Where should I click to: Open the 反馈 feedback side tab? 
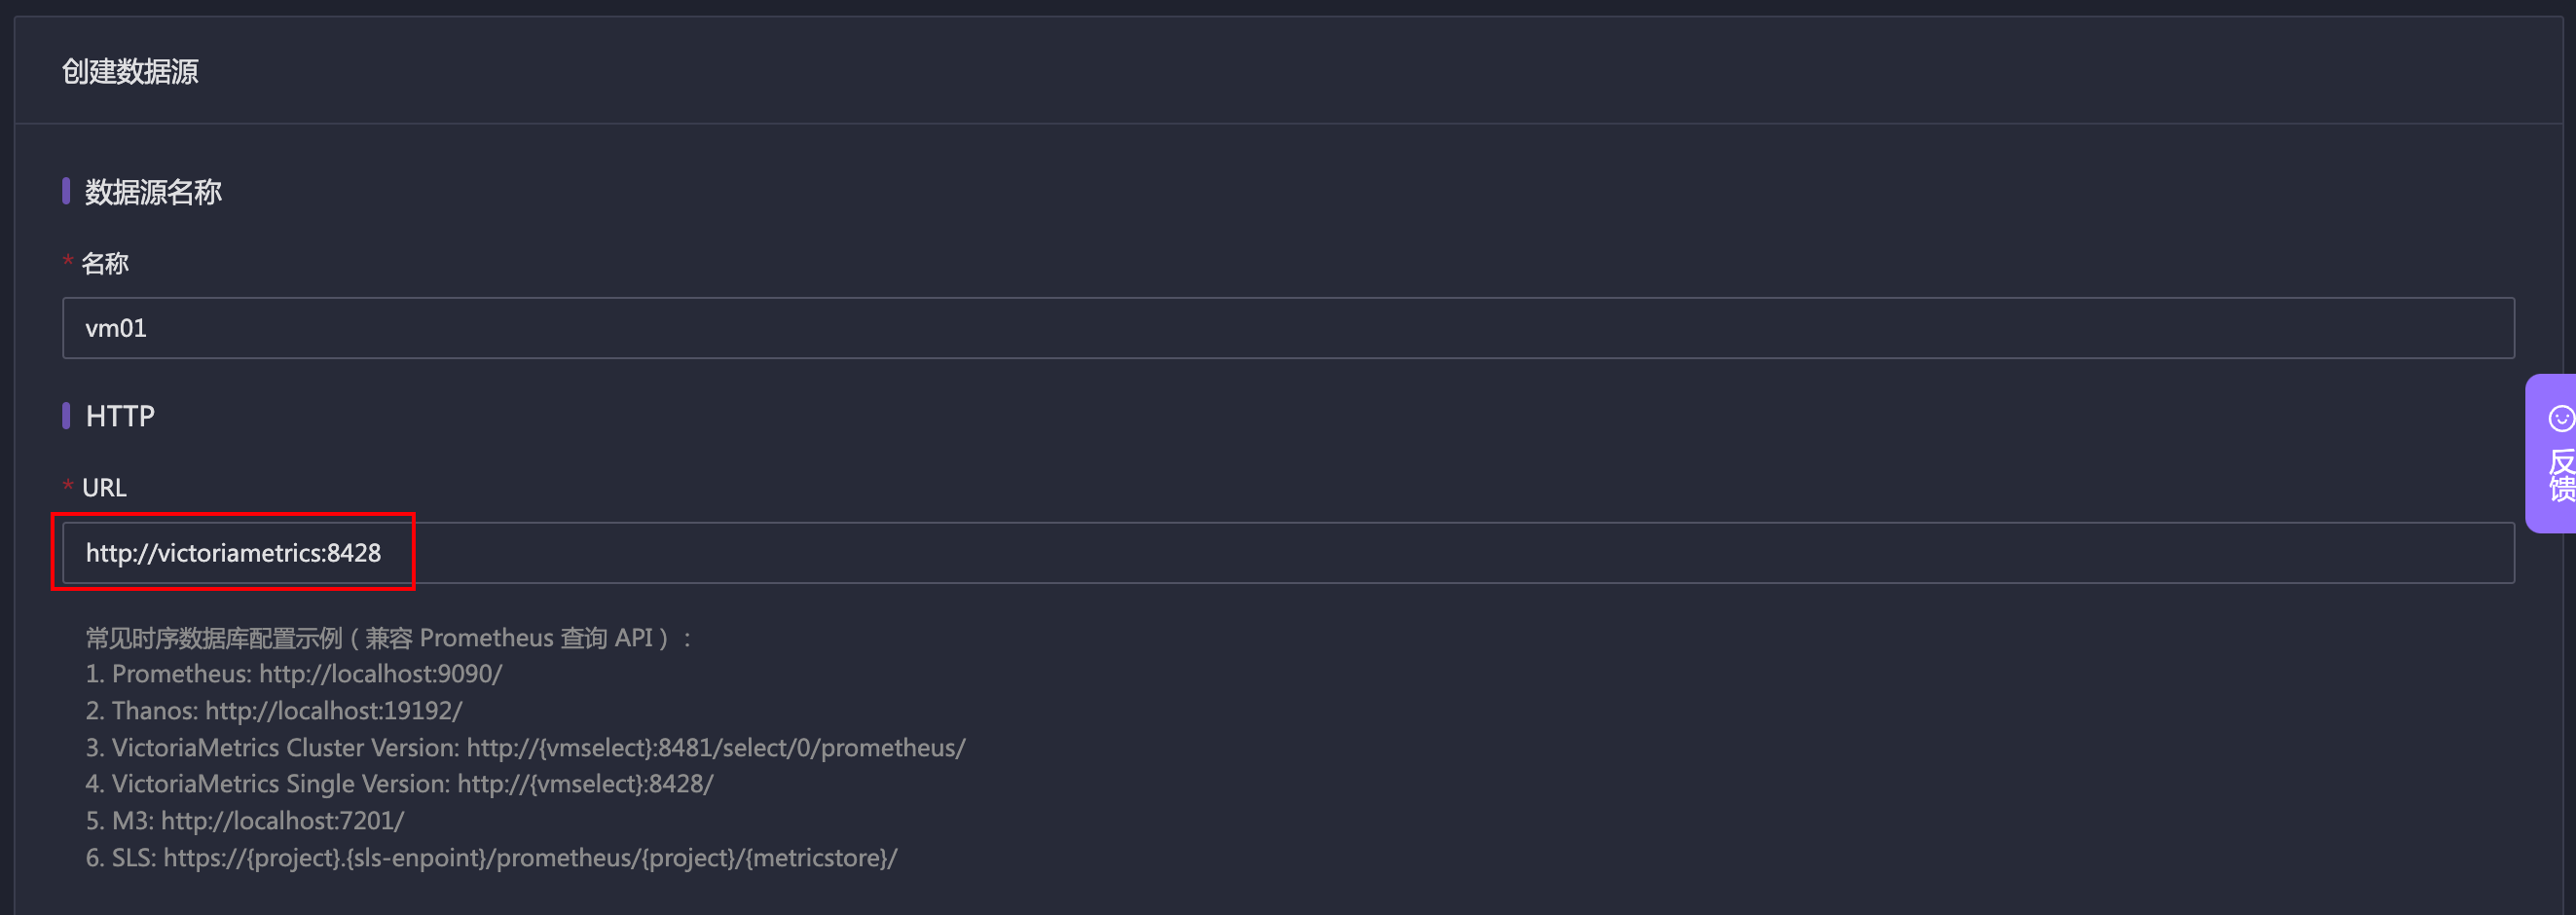[2551, 454]
